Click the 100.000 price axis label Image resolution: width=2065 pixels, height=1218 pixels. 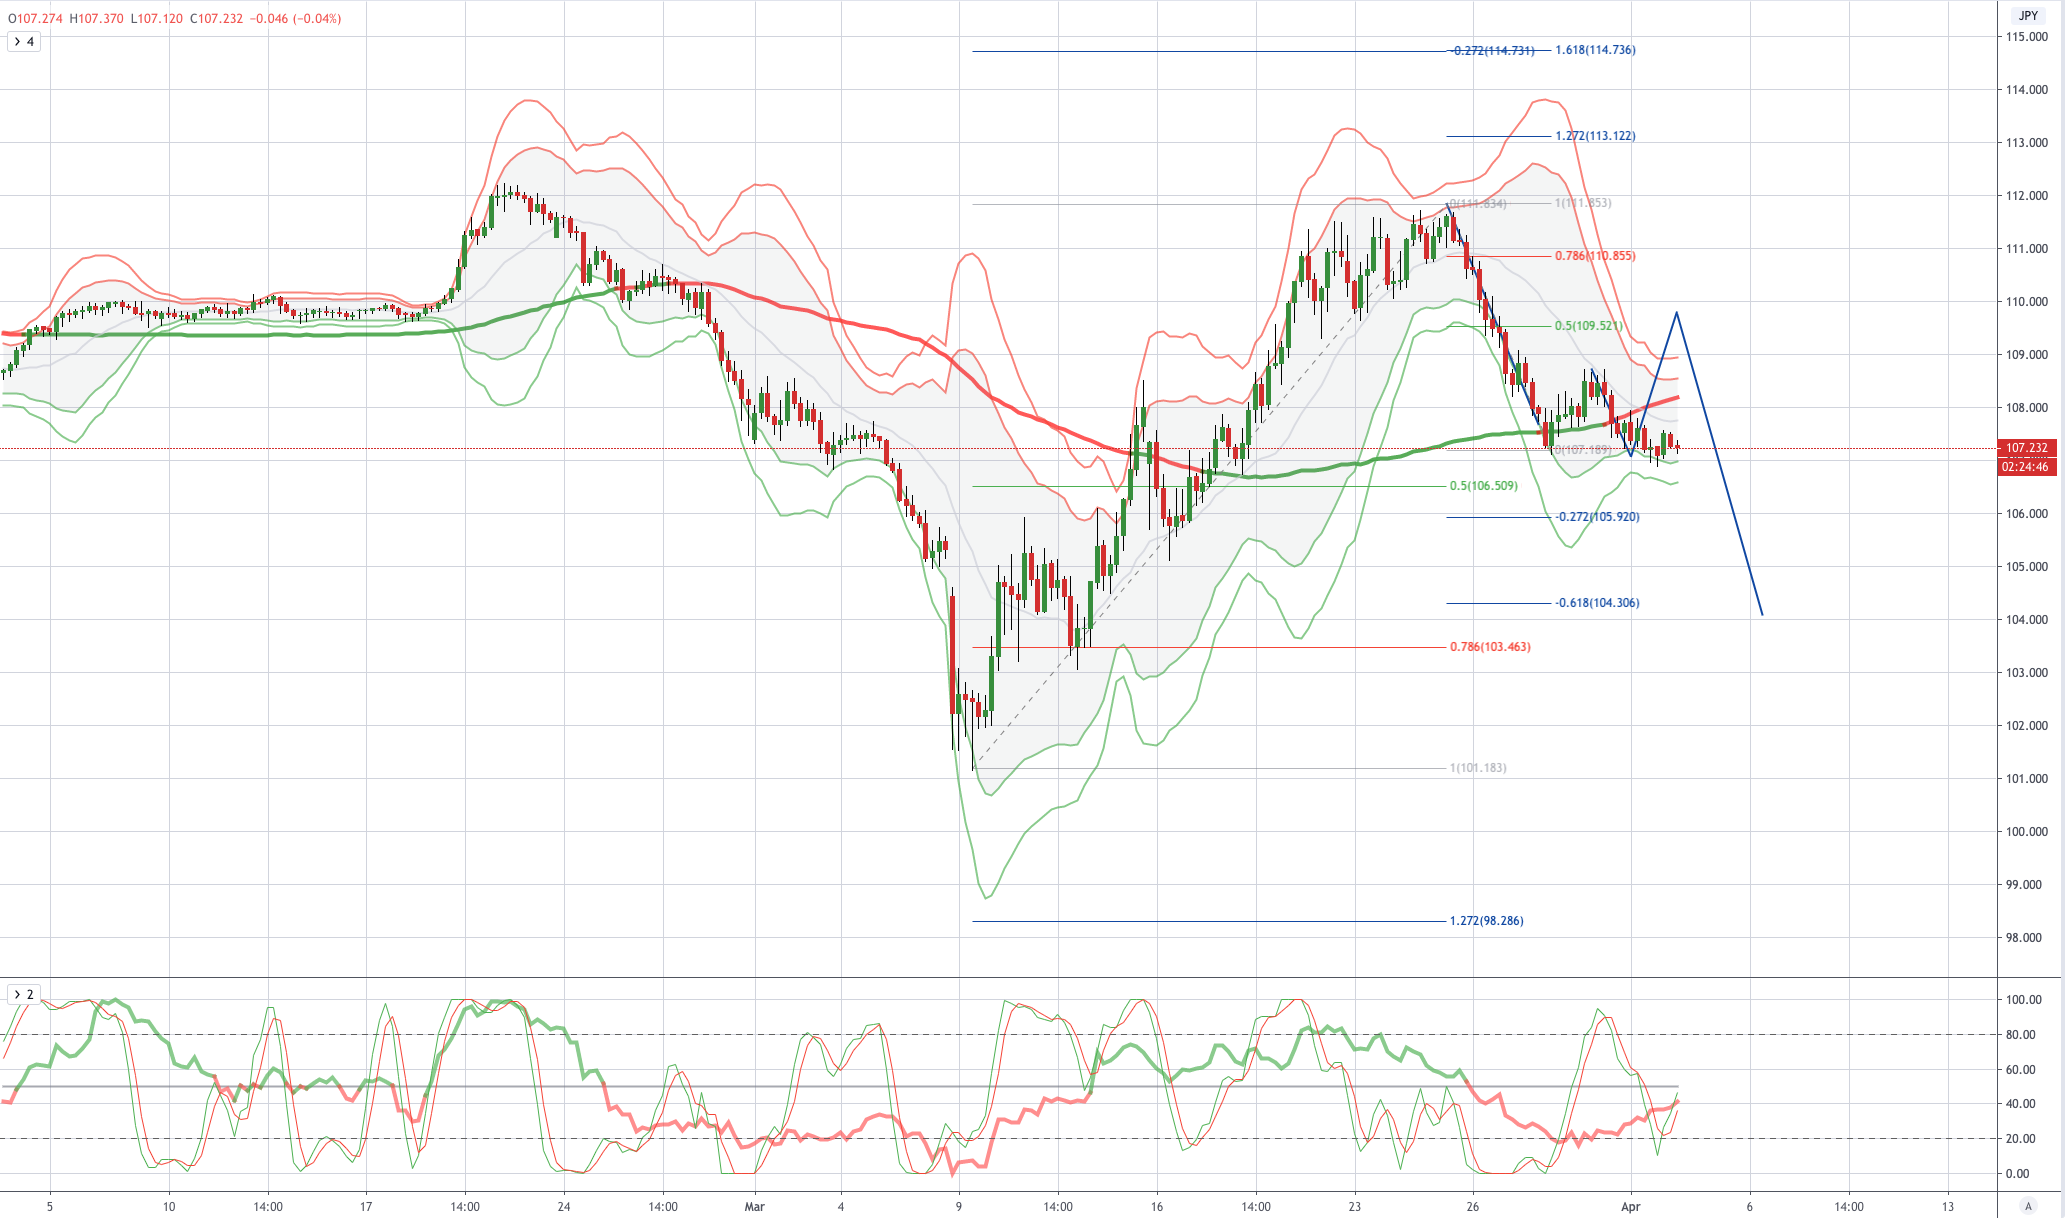pyautogui.click(x=2026, y=832)
